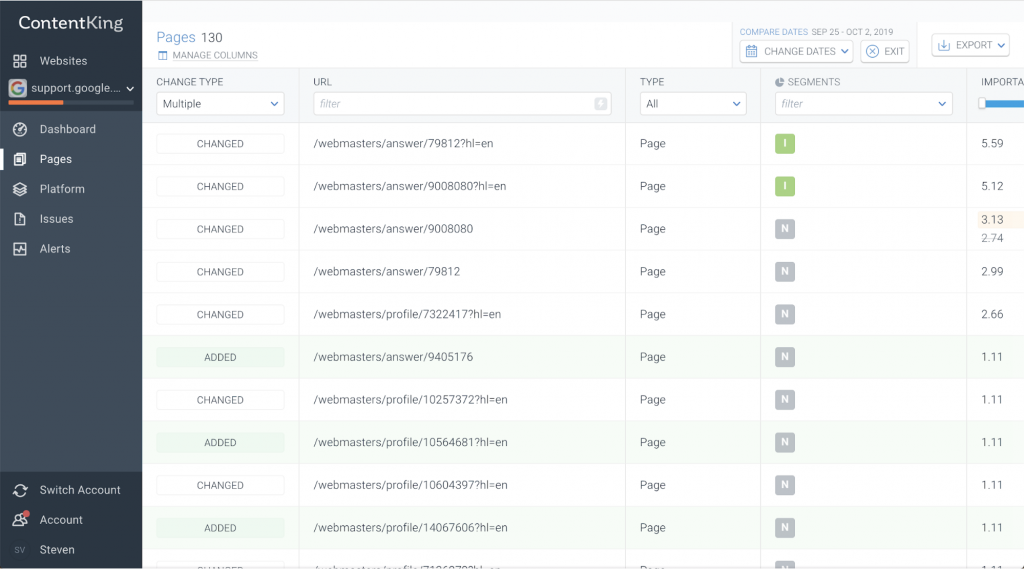Open the Export dropdown menu
1024x569 pixels.
(x=970, y=45)
